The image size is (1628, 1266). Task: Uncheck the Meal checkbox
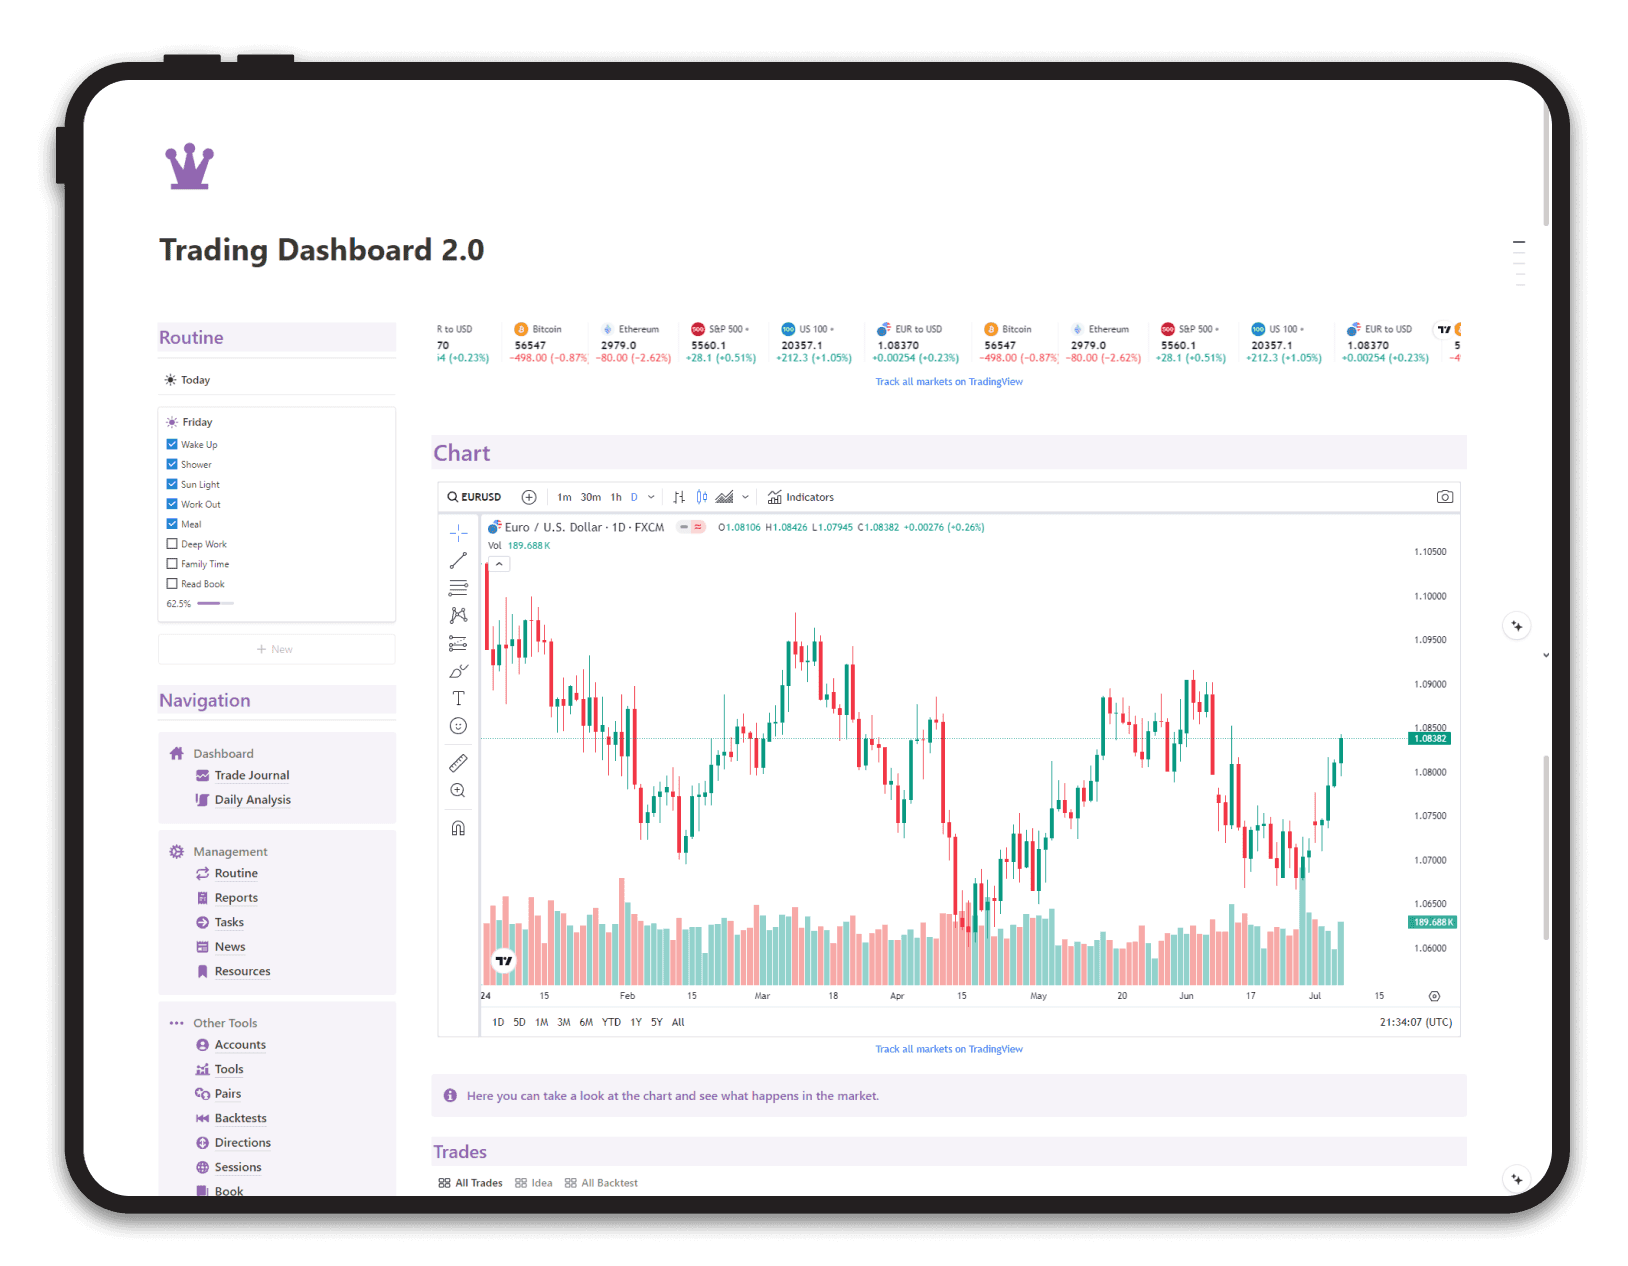tap(172, 524)
